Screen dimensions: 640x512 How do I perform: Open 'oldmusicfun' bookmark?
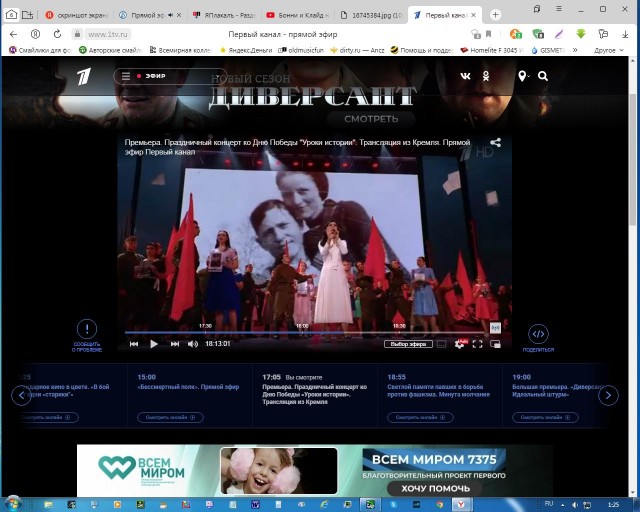coord(301,50)
